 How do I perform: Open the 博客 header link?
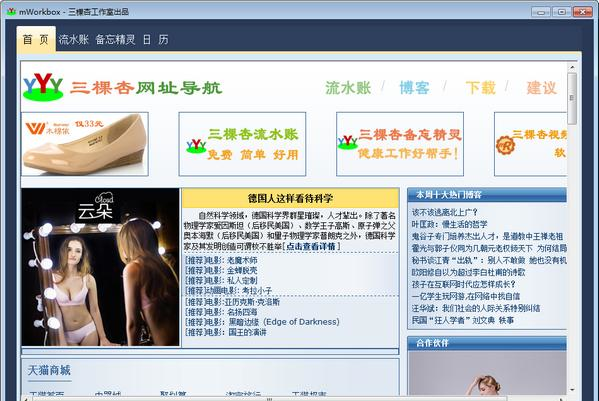[414, 88]
